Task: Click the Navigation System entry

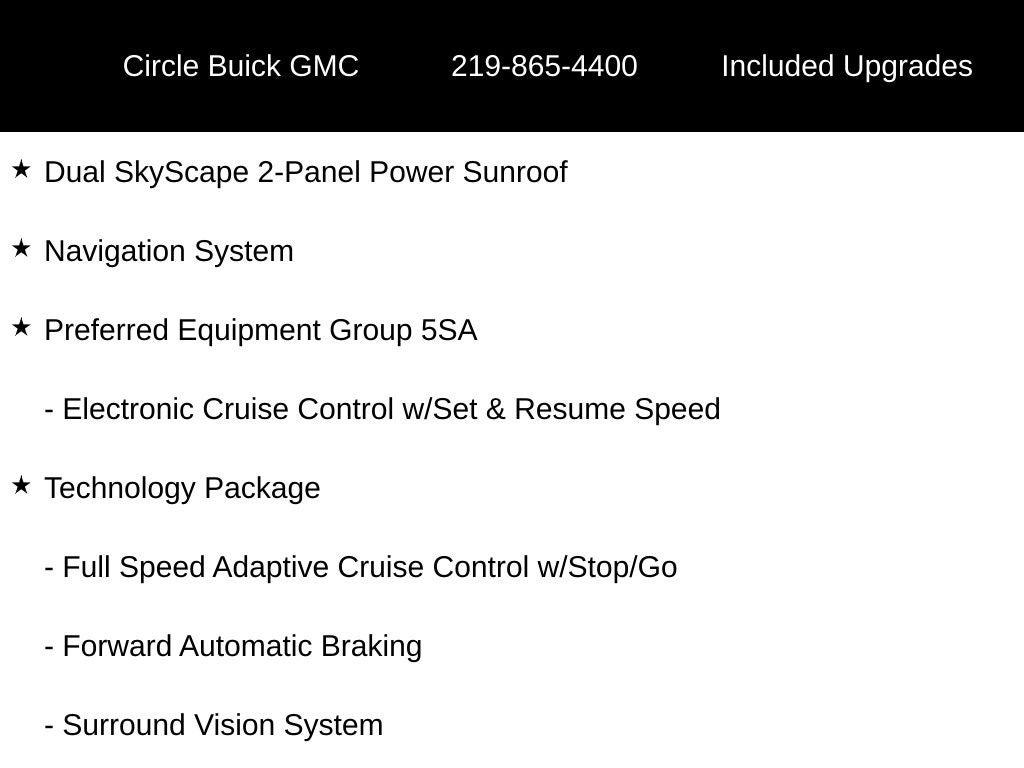Action: [x=169, y=251]
